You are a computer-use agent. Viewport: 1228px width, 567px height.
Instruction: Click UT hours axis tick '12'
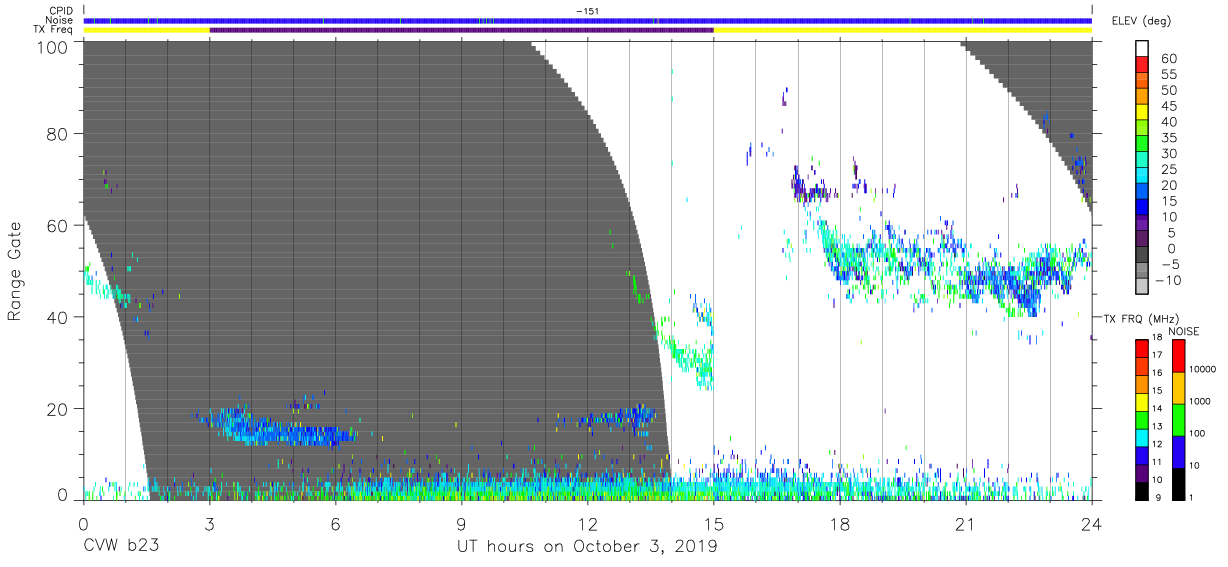click(588, 523)
